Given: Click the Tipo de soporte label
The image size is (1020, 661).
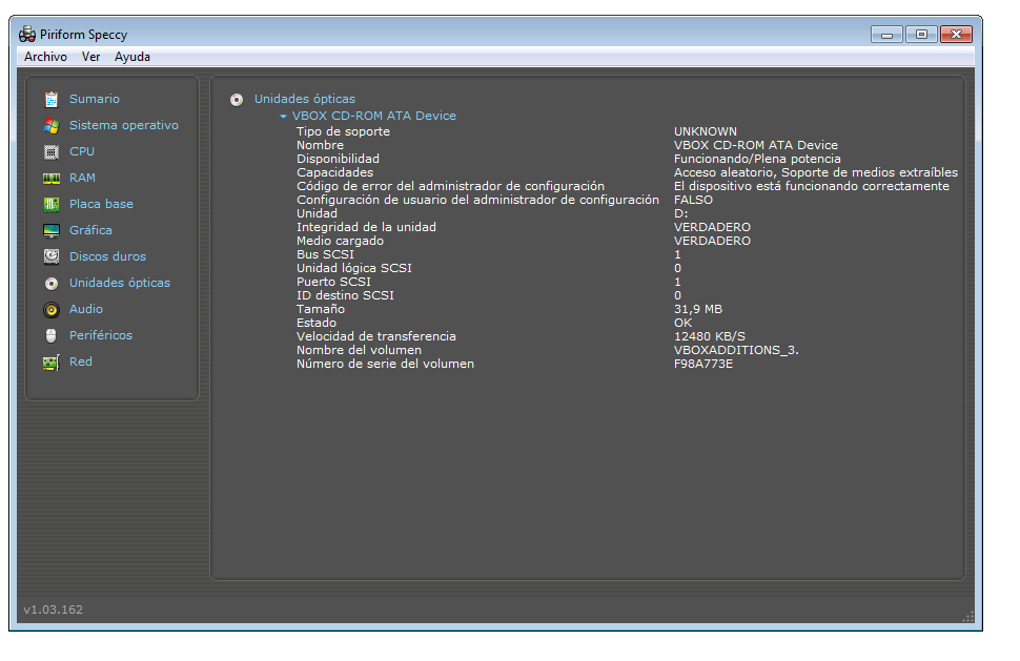Looking at the screenshot, I should (x=343, y=131).
